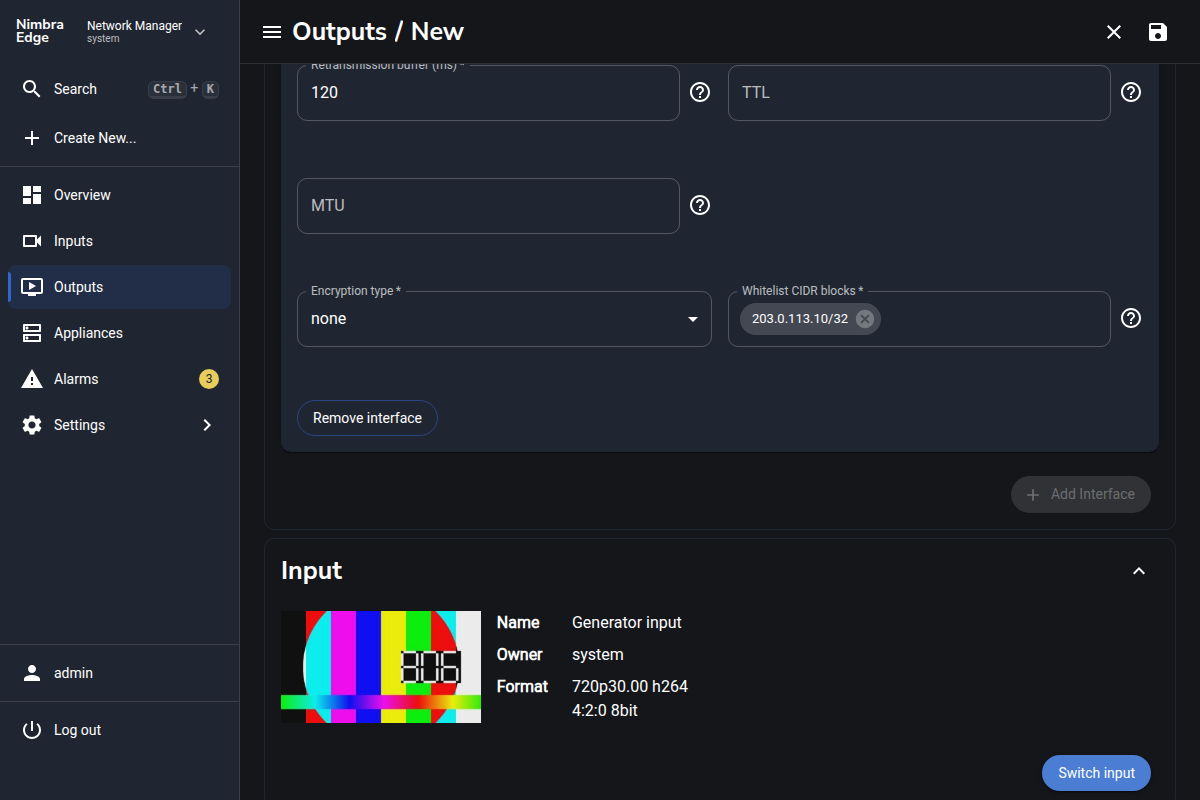
Task: Click the Log out power icon
Action: tap(32, 730)
